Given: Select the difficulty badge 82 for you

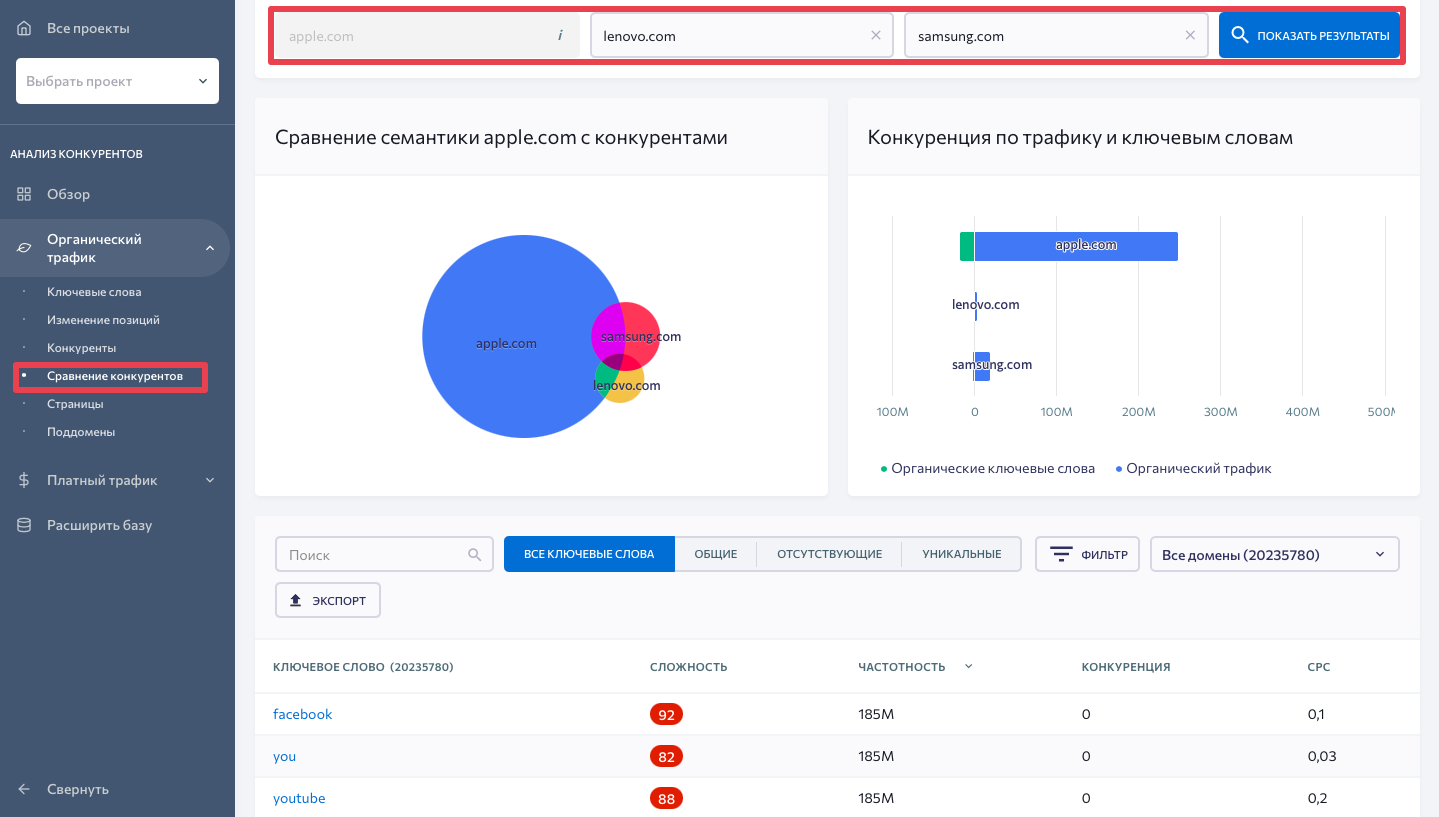Looking at the screenshot, I should pos(666,756).
